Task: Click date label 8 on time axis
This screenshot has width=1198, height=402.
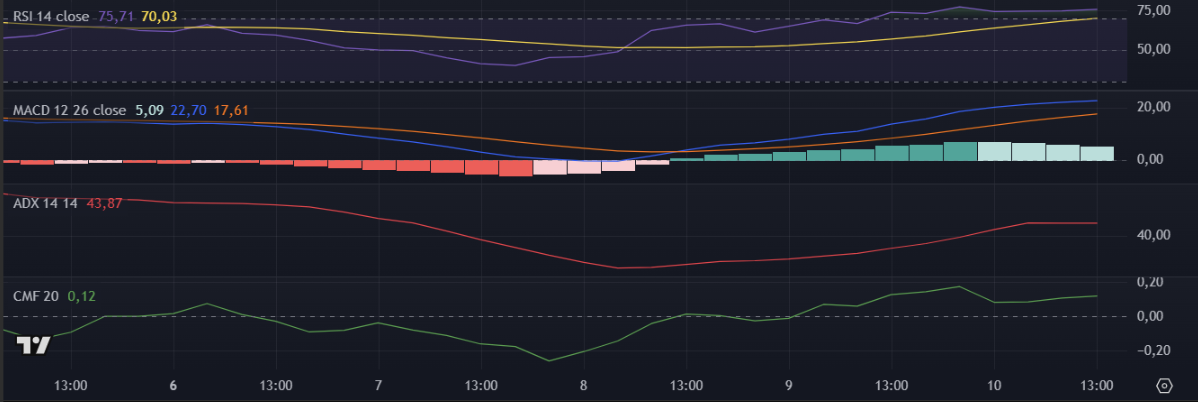Action: coord(583,385)
